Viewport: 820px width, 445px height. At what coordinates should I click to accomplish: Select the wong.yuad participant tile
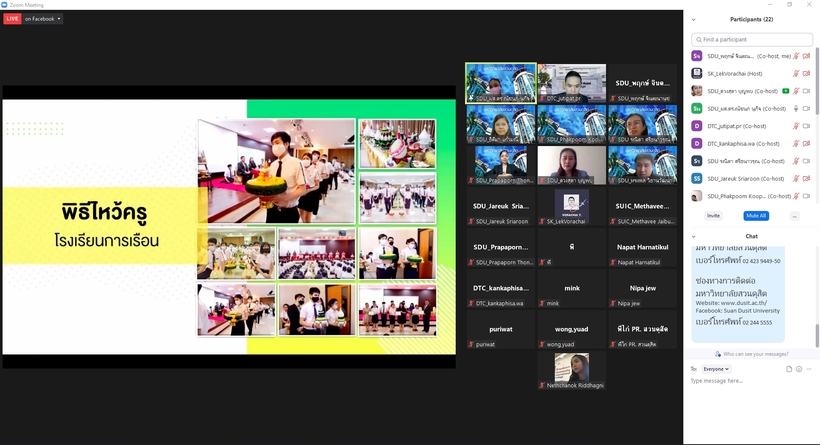pyautogui.click(x=572, y=329)
